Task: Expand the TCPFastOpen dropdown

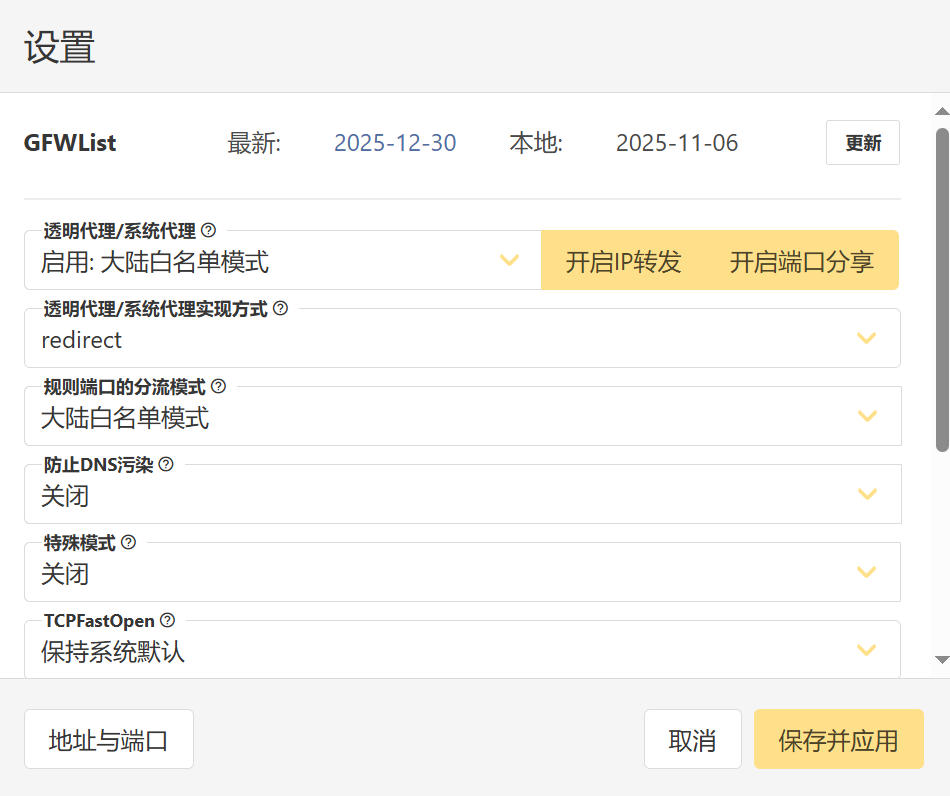Action: pos(462,652)
